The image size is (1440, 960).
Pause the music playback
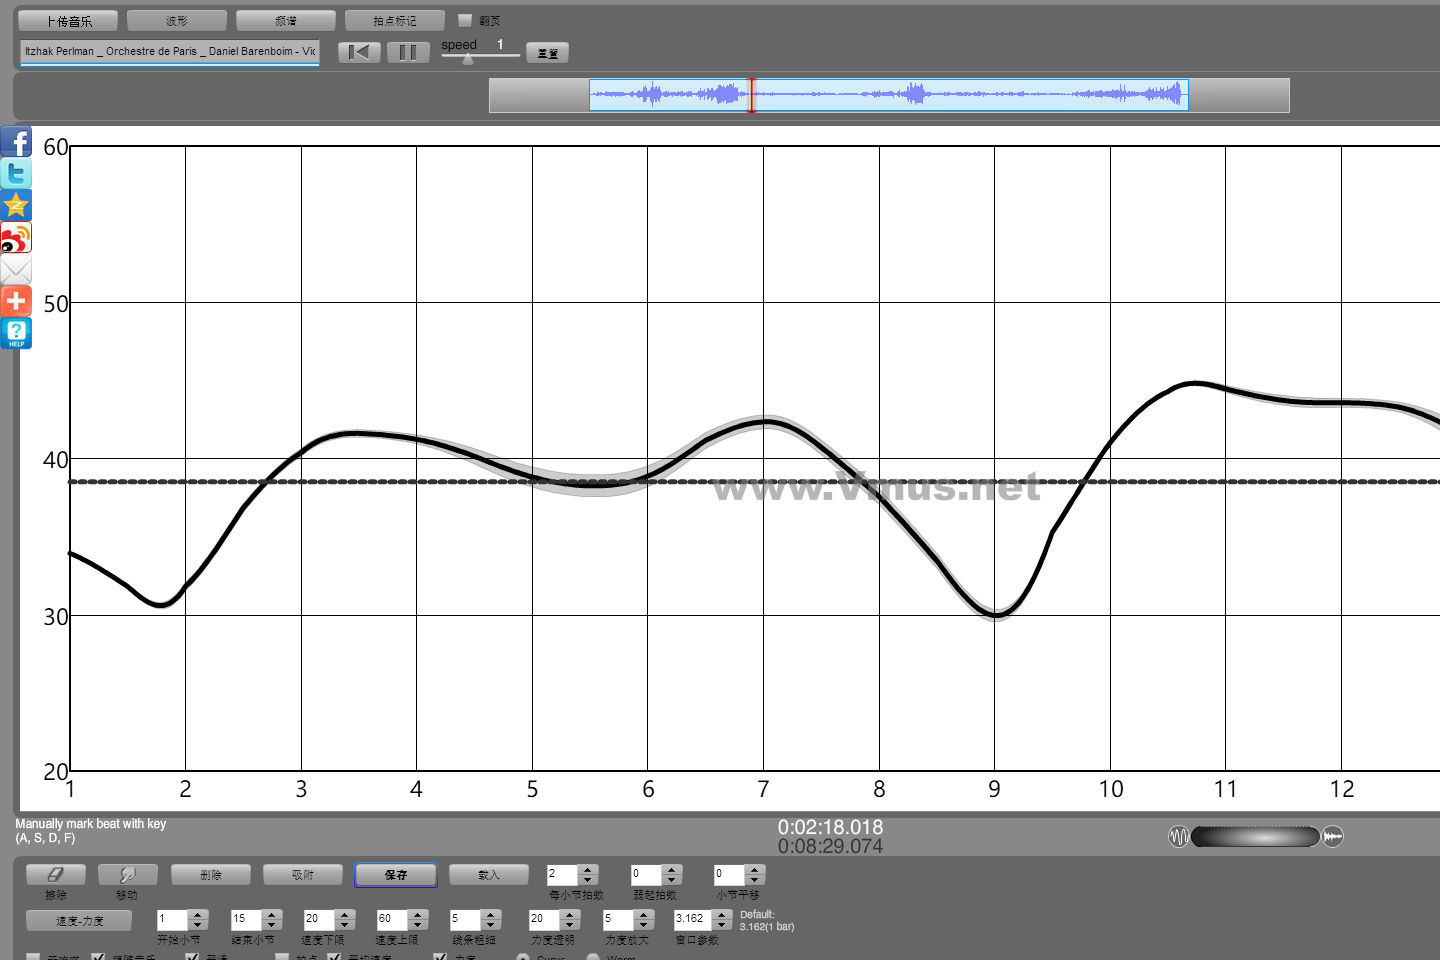coord(408,52)
